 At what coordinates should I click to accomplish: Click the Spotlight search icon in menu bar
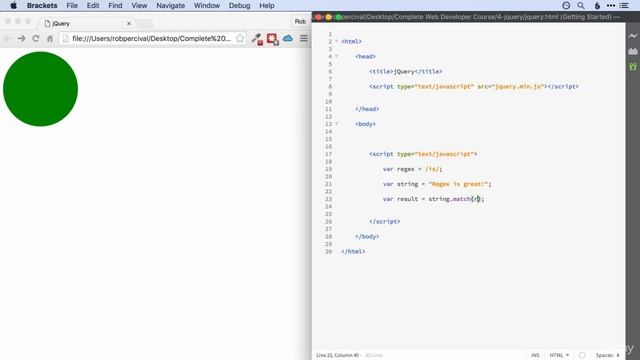coord(581,5)
